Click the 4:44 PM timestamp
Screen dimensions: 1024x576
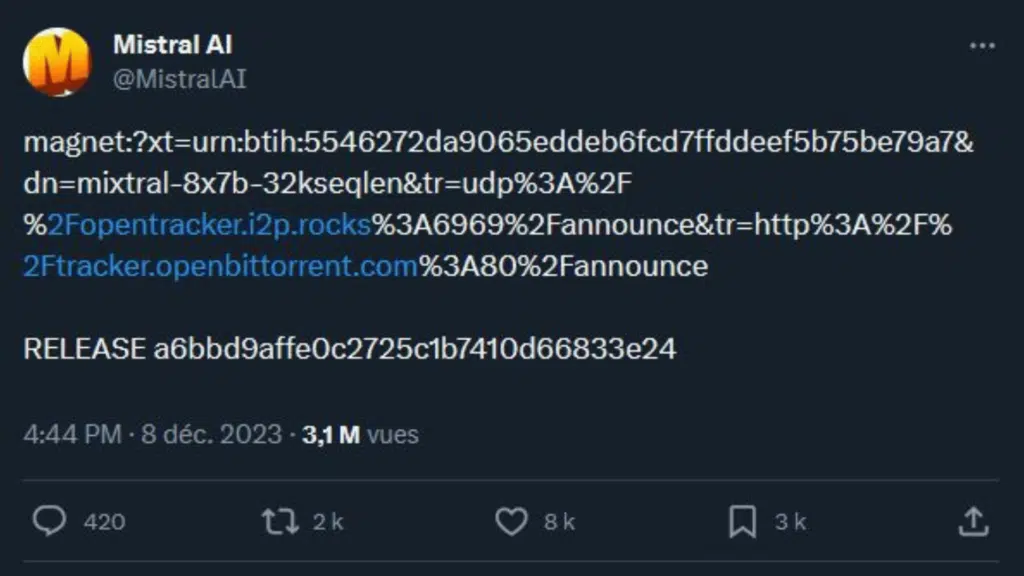(72, 434)
